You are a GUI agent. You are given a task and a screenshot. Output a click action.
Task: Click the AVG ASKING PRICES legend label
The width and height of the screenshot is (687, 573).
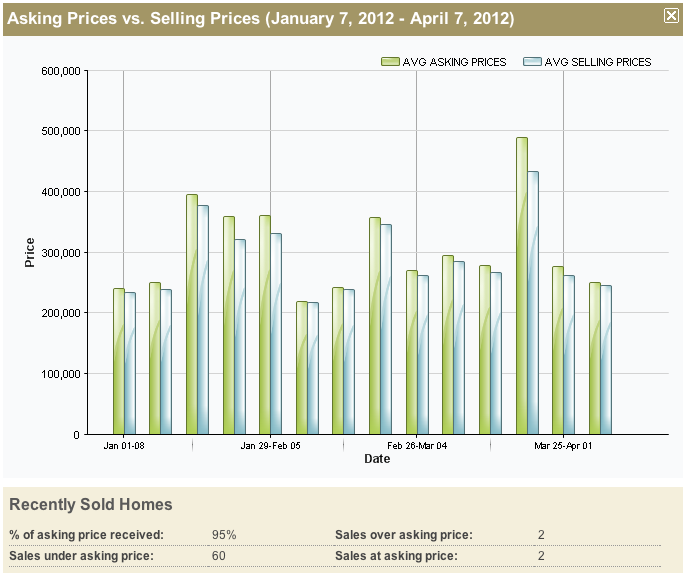click(454, 62)
